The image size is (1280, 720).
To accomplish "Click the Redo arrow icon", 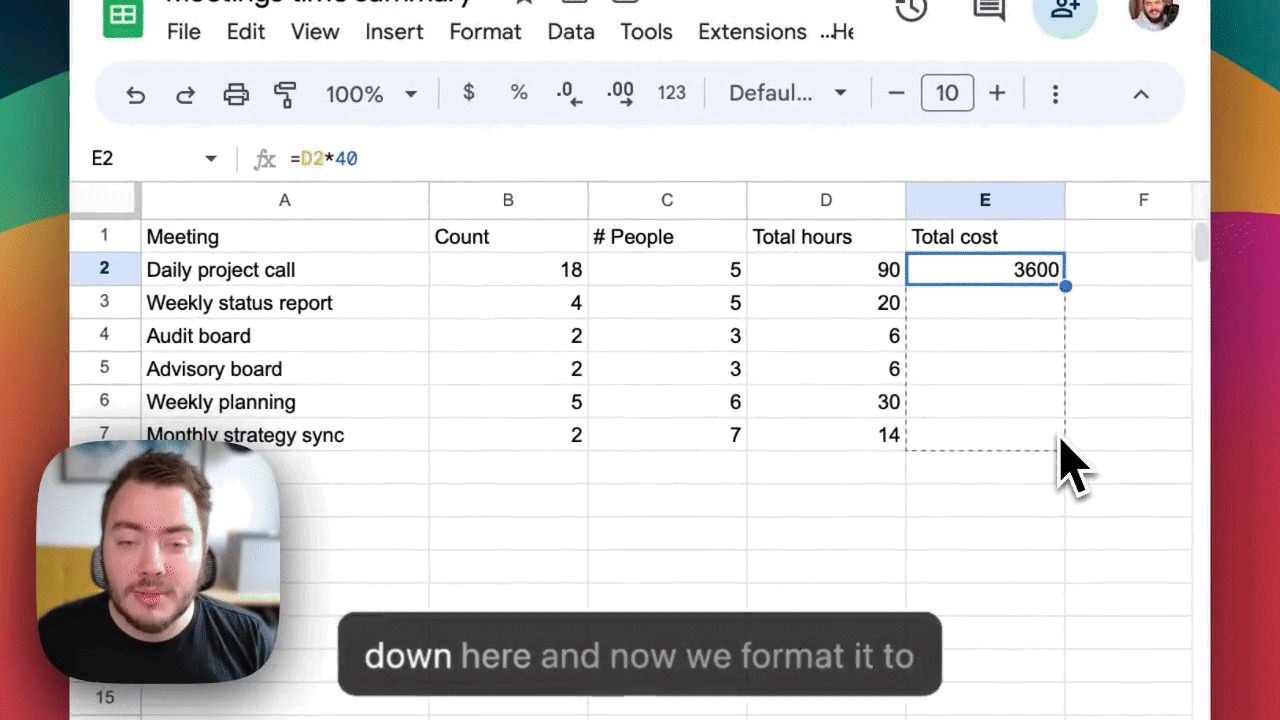I will [185, 94].
